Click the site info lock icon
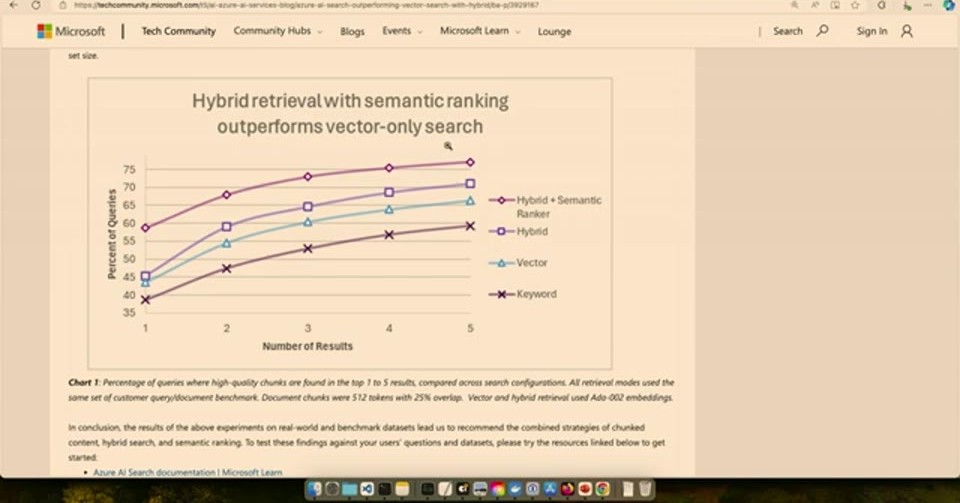The height and width of the screenshot is (503, 960). 62,5
